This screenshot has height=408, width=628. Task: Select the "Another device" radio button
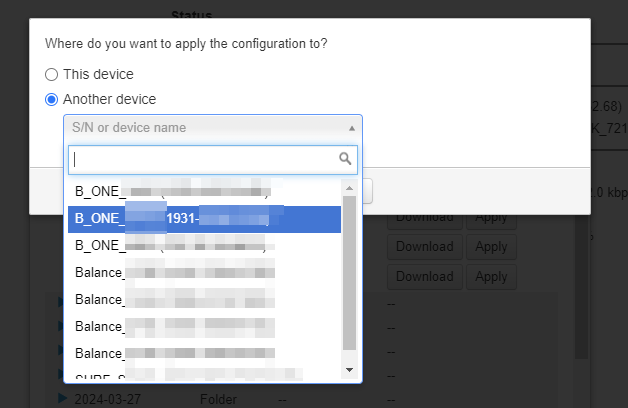(52, 99)
